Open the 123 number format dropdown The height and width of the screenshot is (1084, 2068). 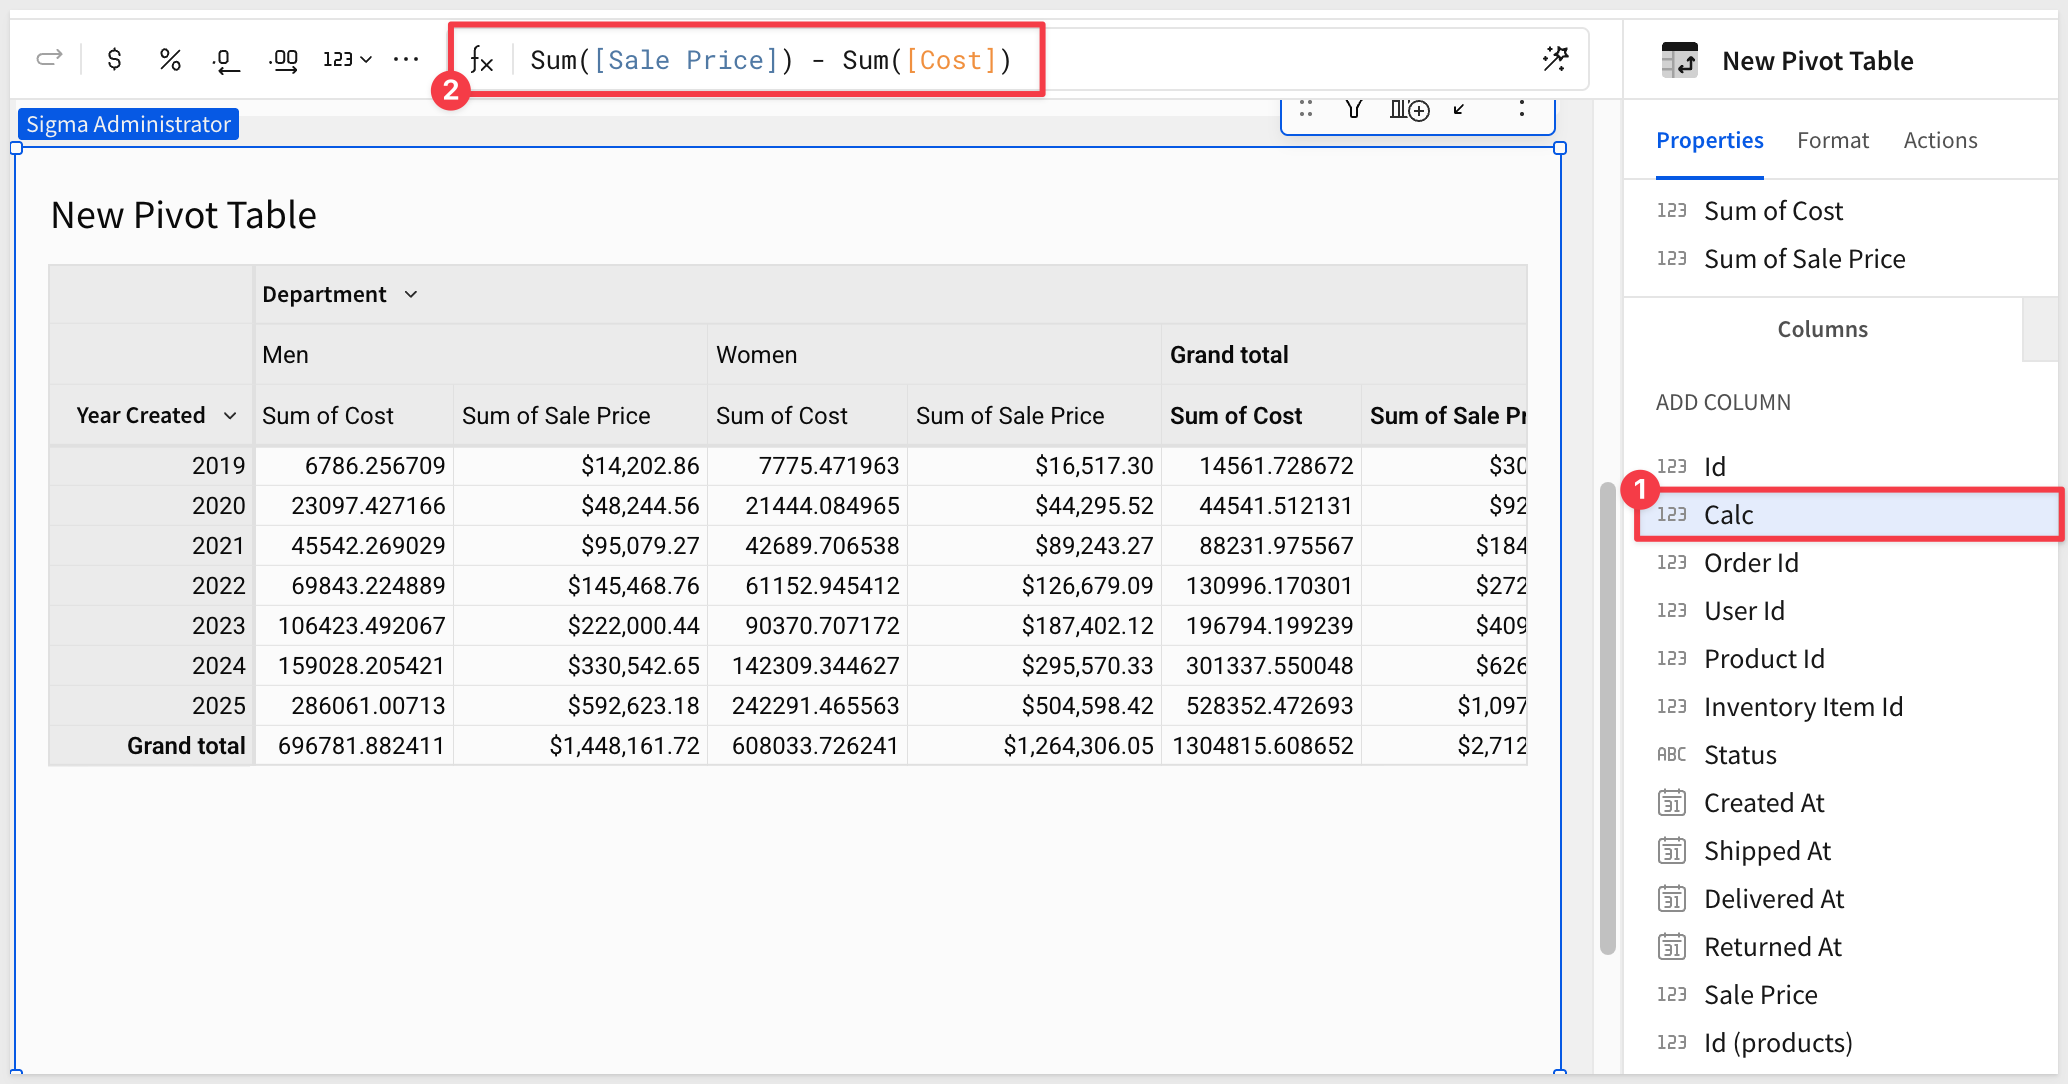[347, 60]
